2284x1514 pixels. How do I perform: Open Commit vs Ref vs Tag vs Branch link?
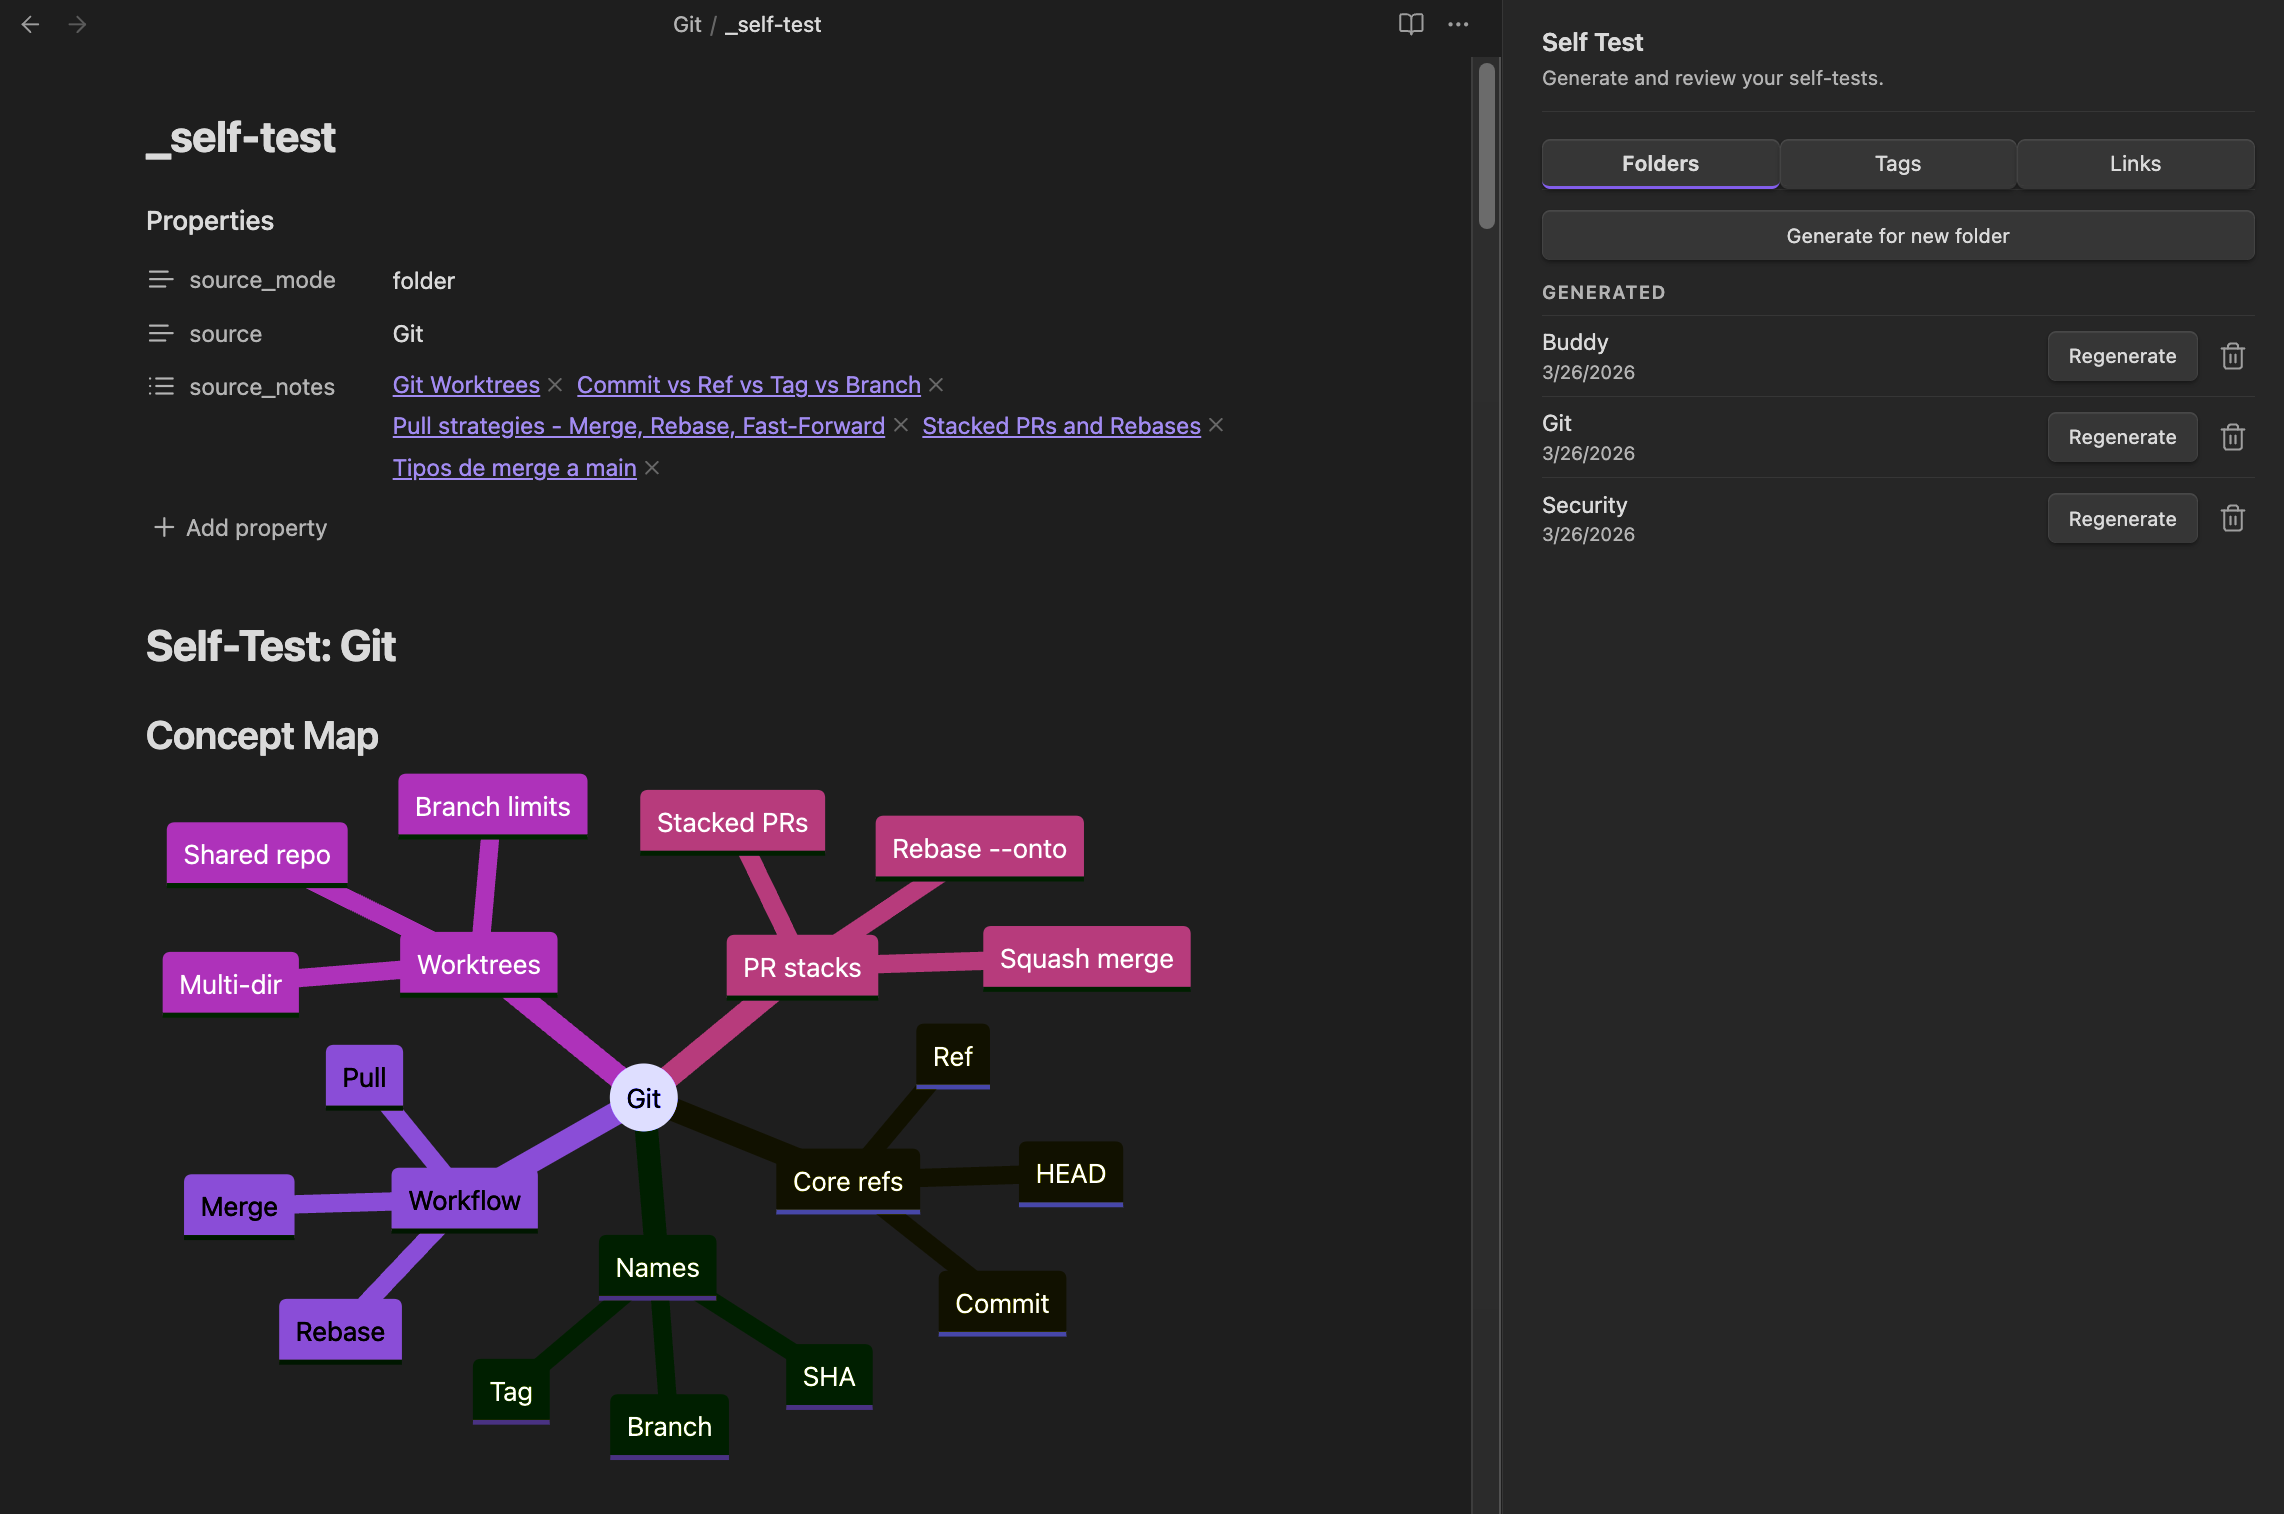(748, 385)
